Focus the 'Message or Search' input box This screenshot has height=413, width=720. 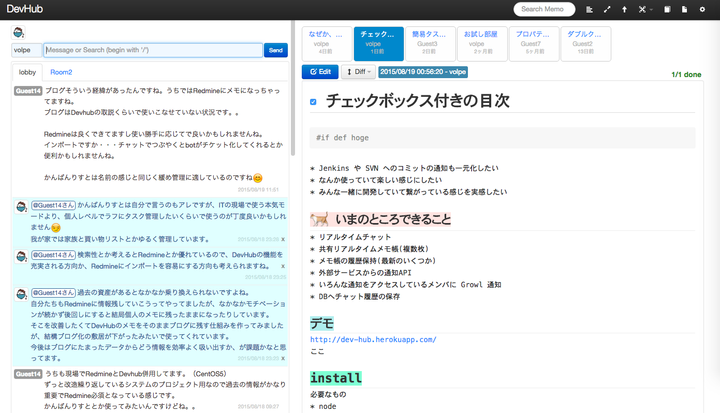coord(153,50)
